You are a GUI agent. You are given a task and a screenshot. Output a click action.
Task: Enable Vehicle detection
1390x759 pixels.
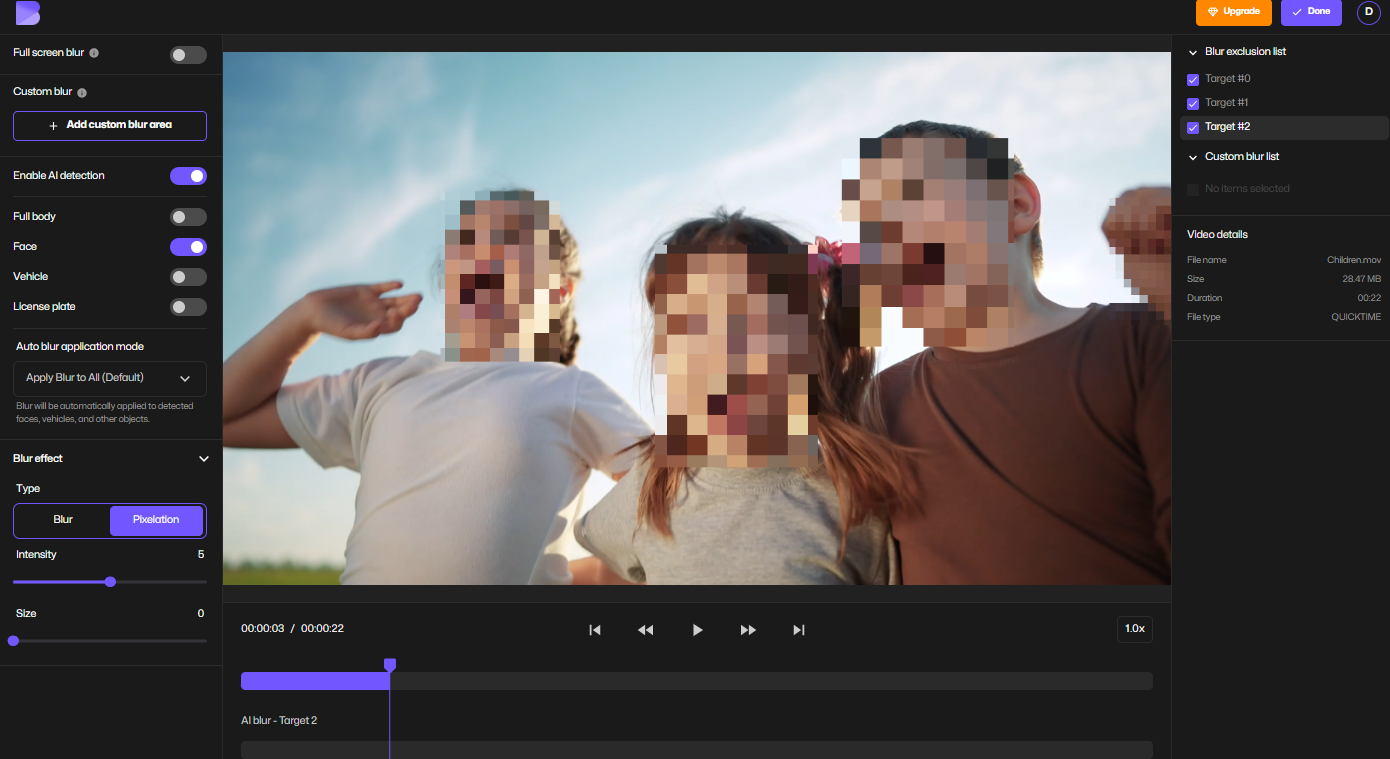(188, 276)
